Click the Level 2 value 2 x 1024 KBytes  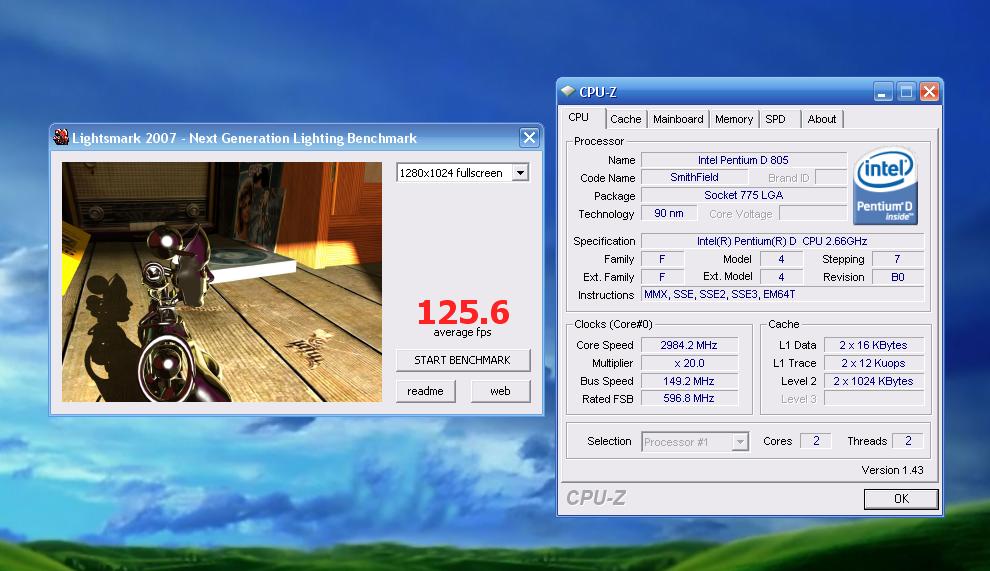pyautogui.click(x=873, y=382)
